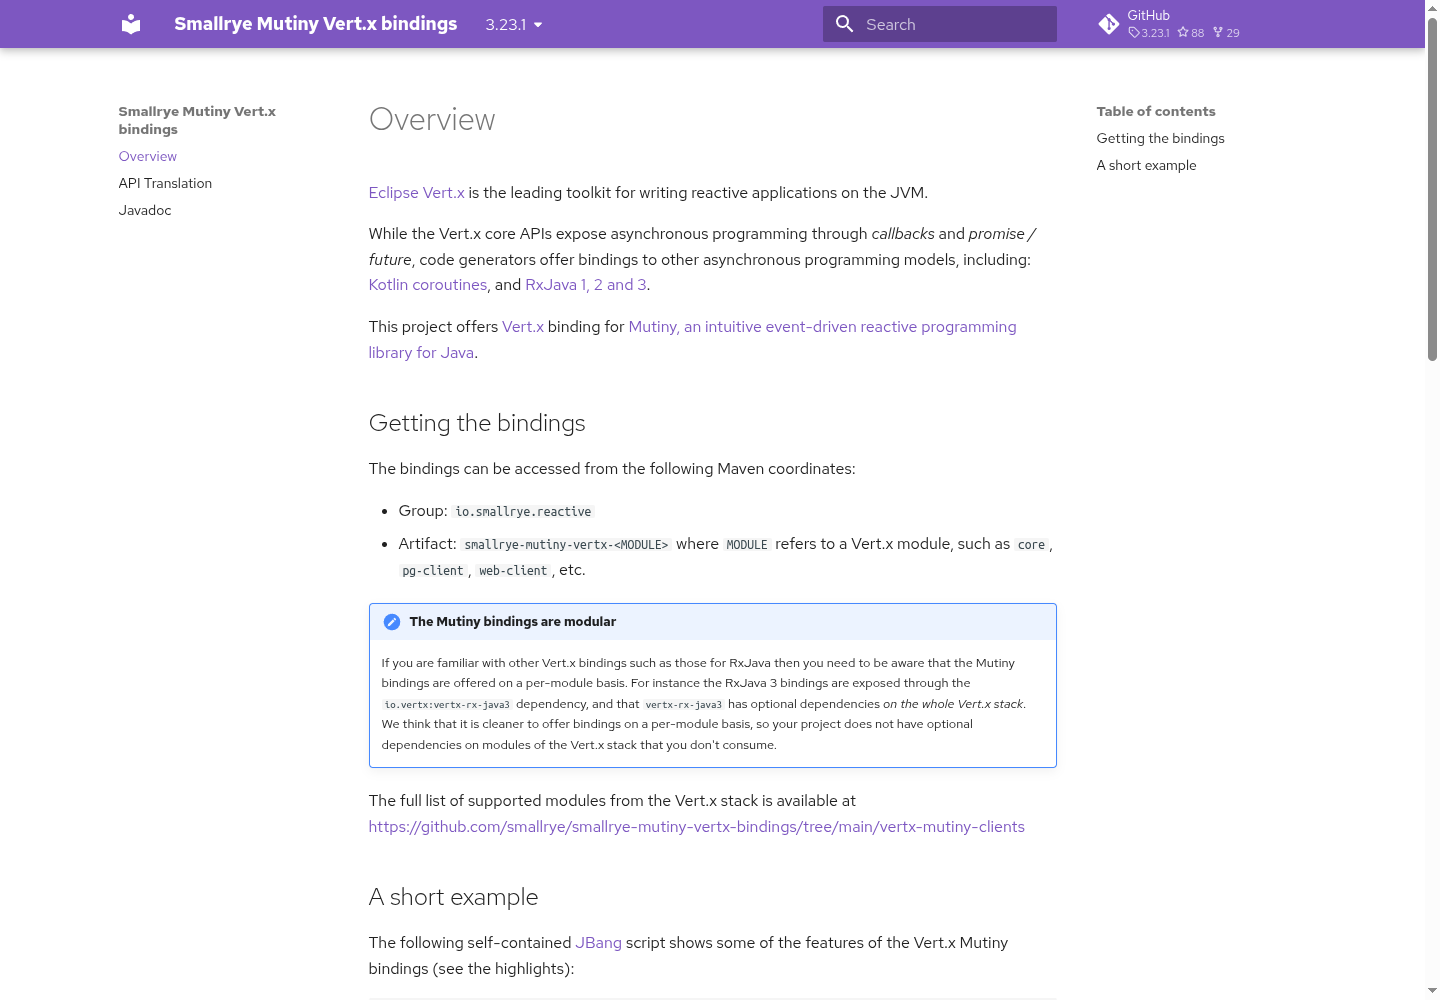Jump to A short example section

(x=1146, y=165)
